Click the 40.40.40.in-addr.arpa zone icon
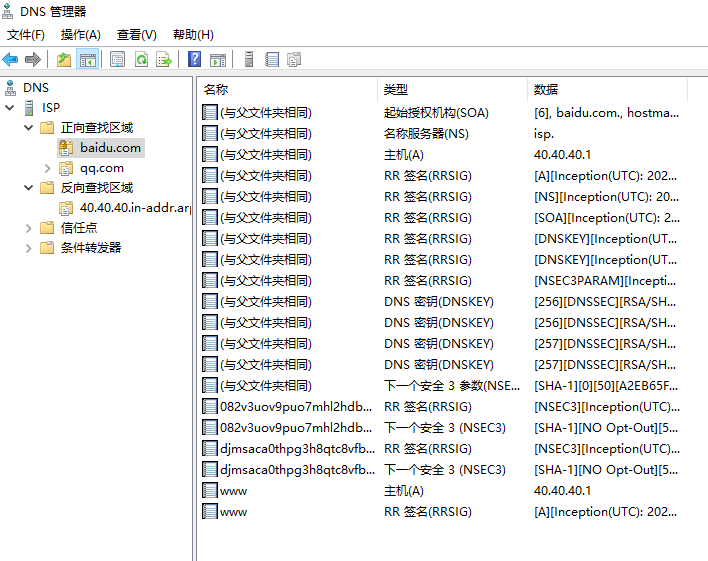Screen dimensions: 708x561 [x=66, y=208]
